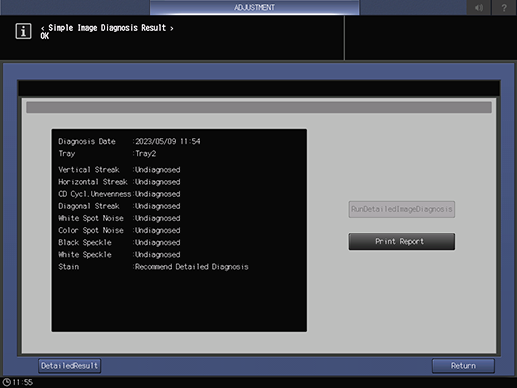Click the Horizontal Streak row
The width and height of the screenshot is (517, 388).
coord(119,182)
